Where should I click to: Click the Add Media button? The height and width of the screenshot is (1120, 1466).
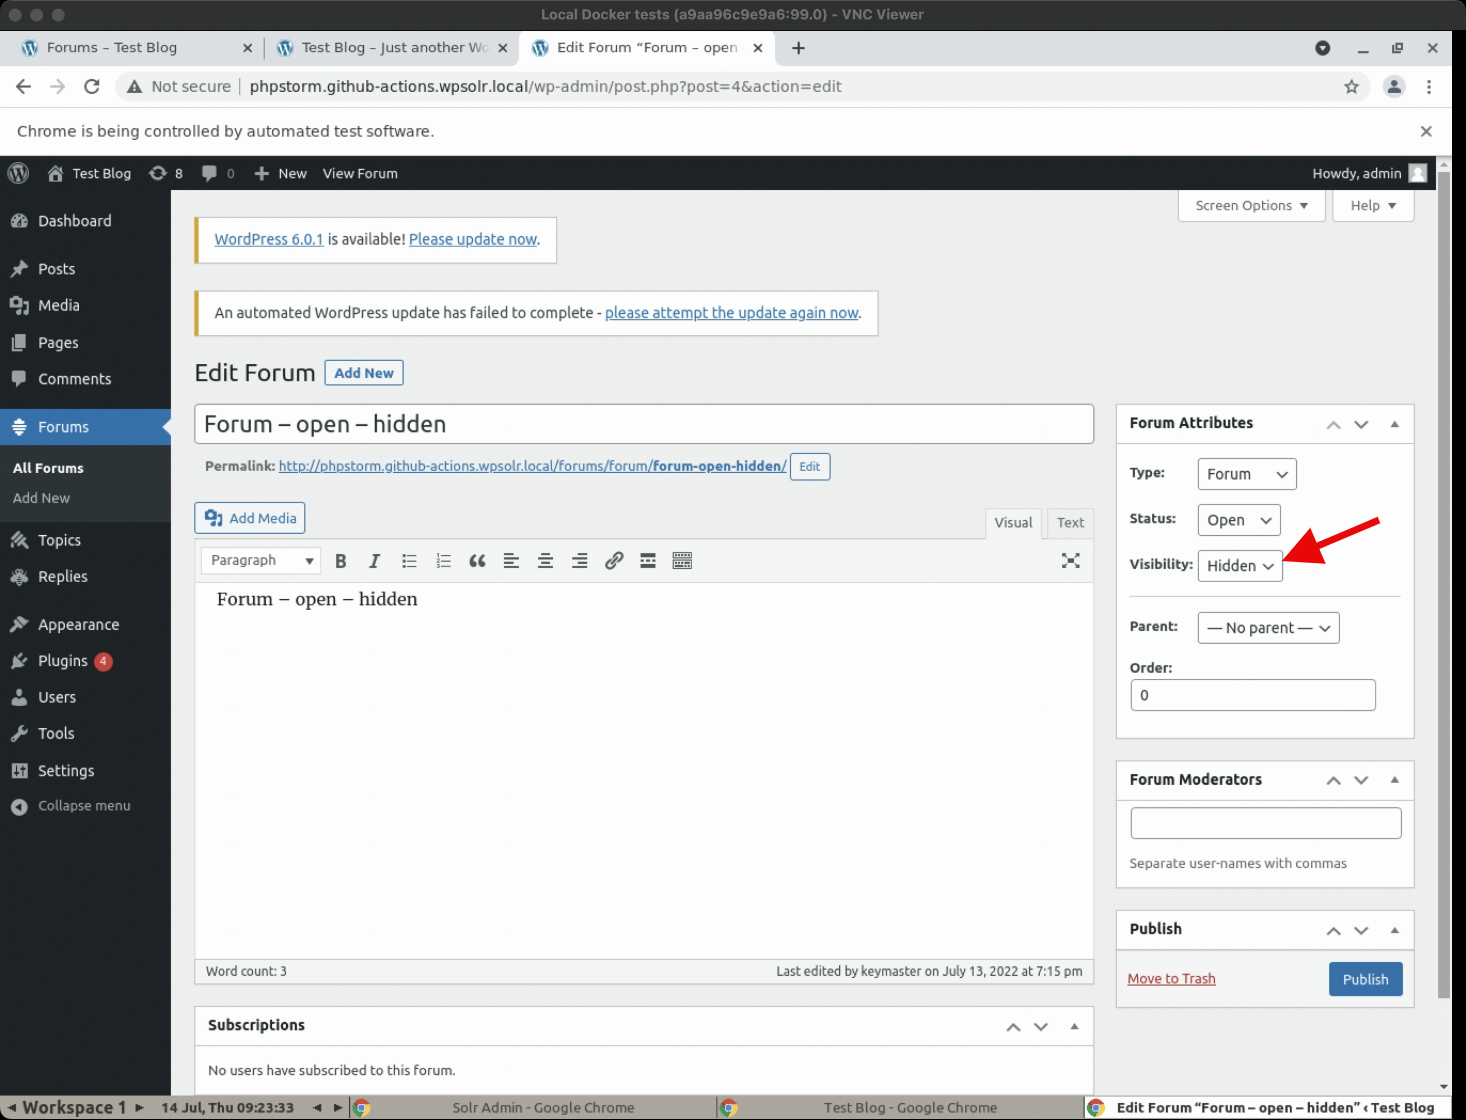250,518
